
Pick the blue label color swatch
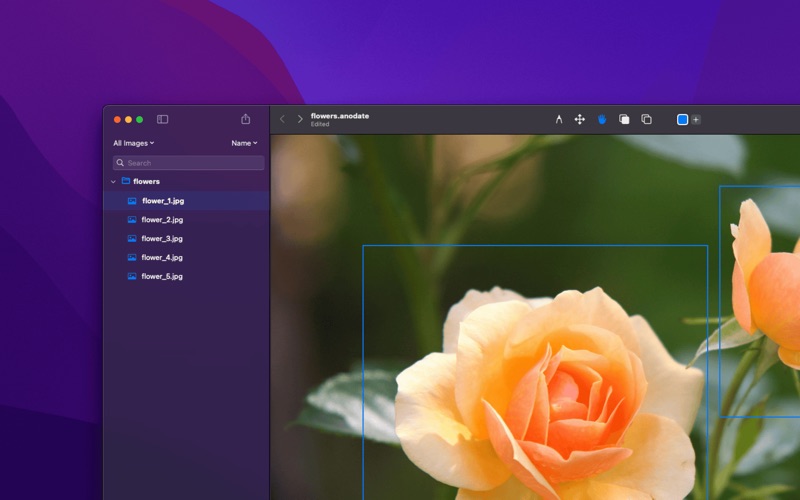click(x=682, y=119)
